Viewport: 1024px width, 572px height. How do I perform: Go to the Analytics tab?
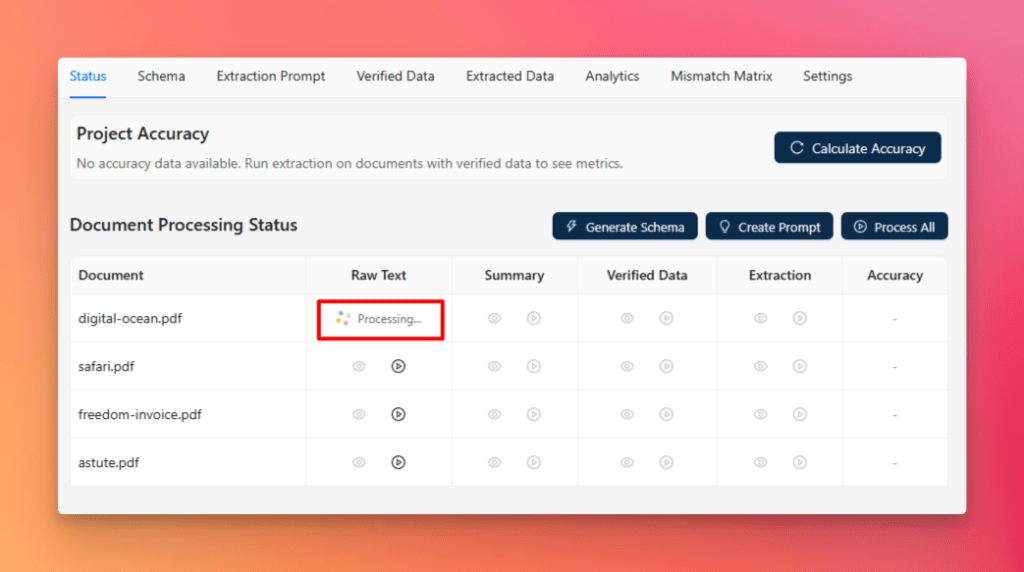[x=612, y=76]
